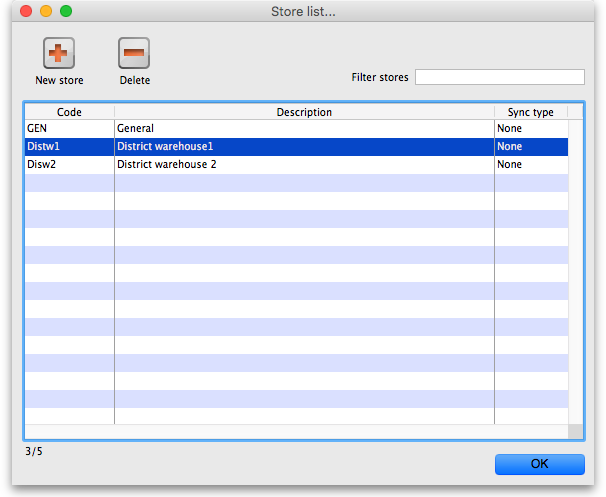This screenshot has width=606, height=497.
Task: Click the Delete minus icon
Action: coord(134,53)
